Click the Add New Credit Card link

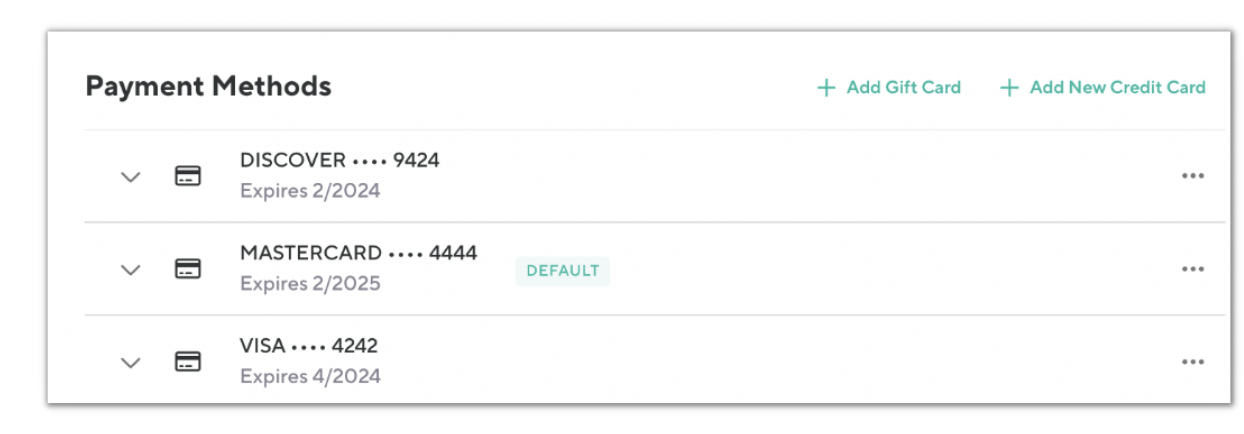tap(1117, 88)
